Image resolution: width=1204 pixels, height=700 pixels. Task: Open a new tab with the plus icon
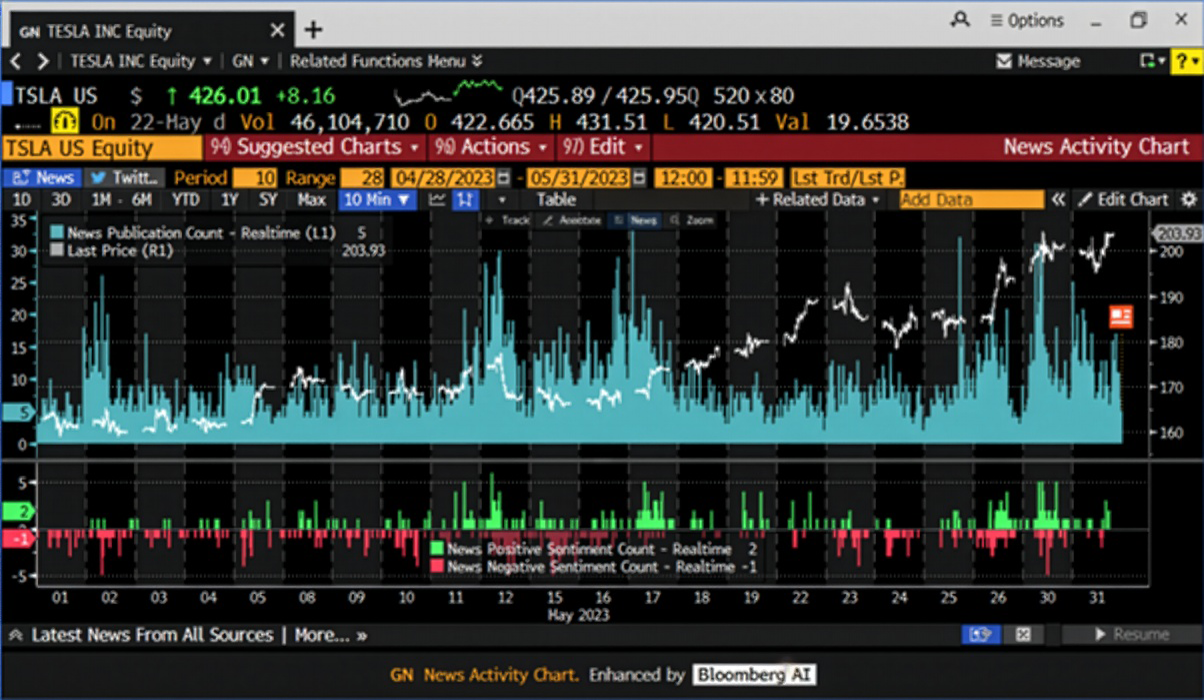point(313,30)
